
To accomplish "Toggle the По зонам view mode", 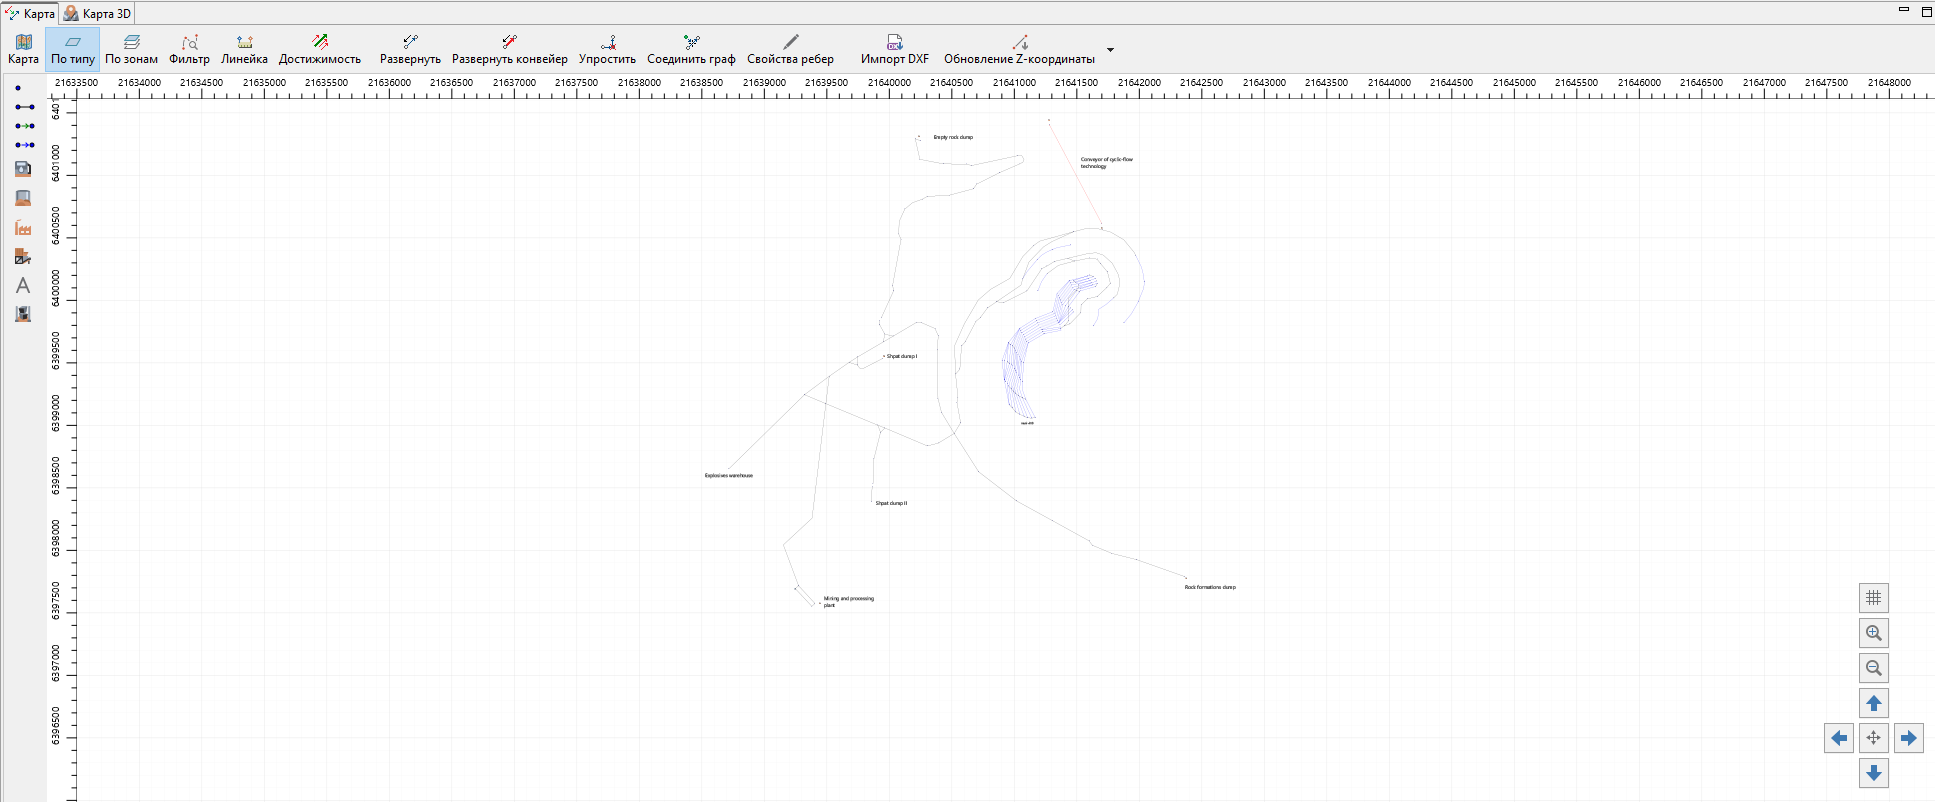I will (131, 49).
